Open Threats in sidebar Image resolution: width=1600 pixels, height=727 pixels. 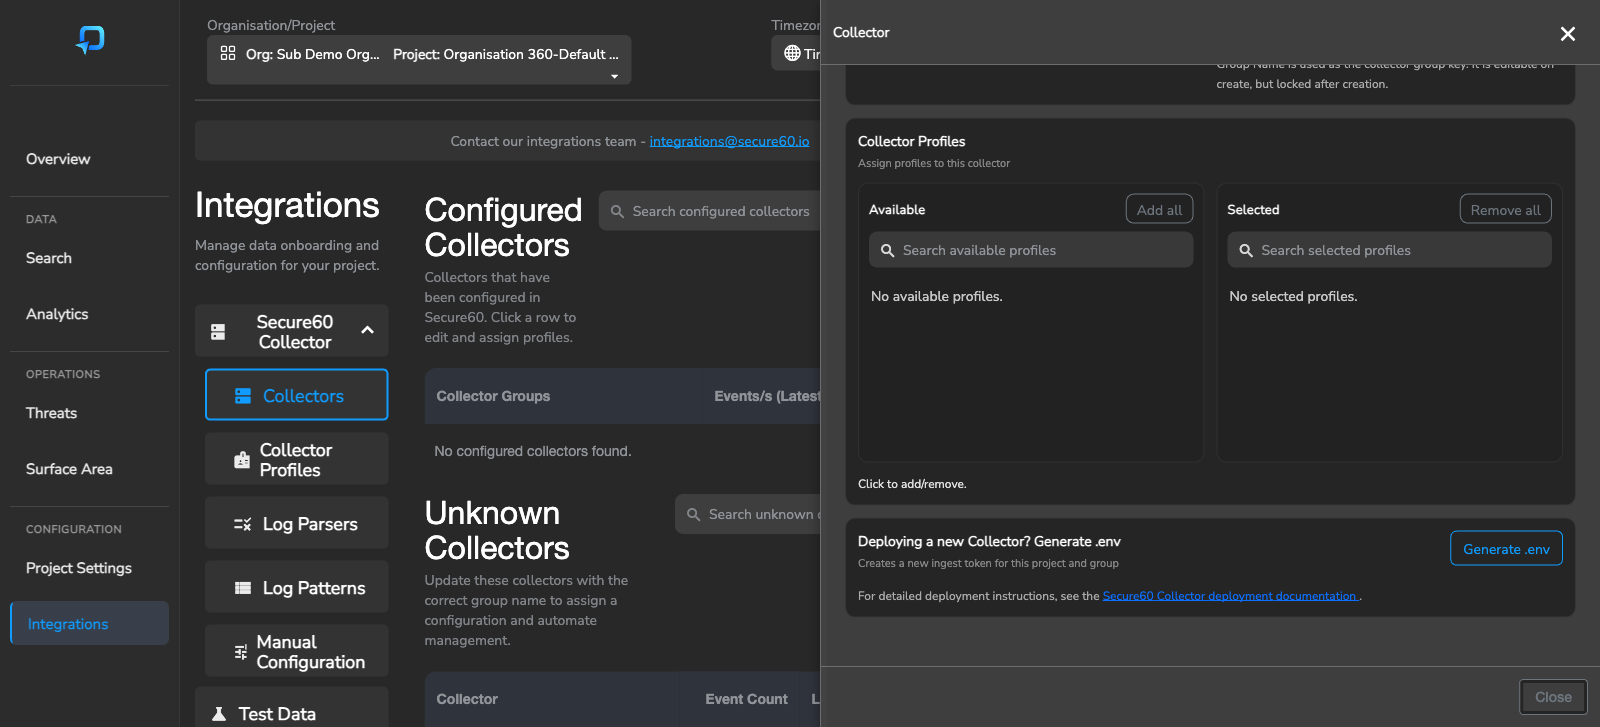point(51,413)
